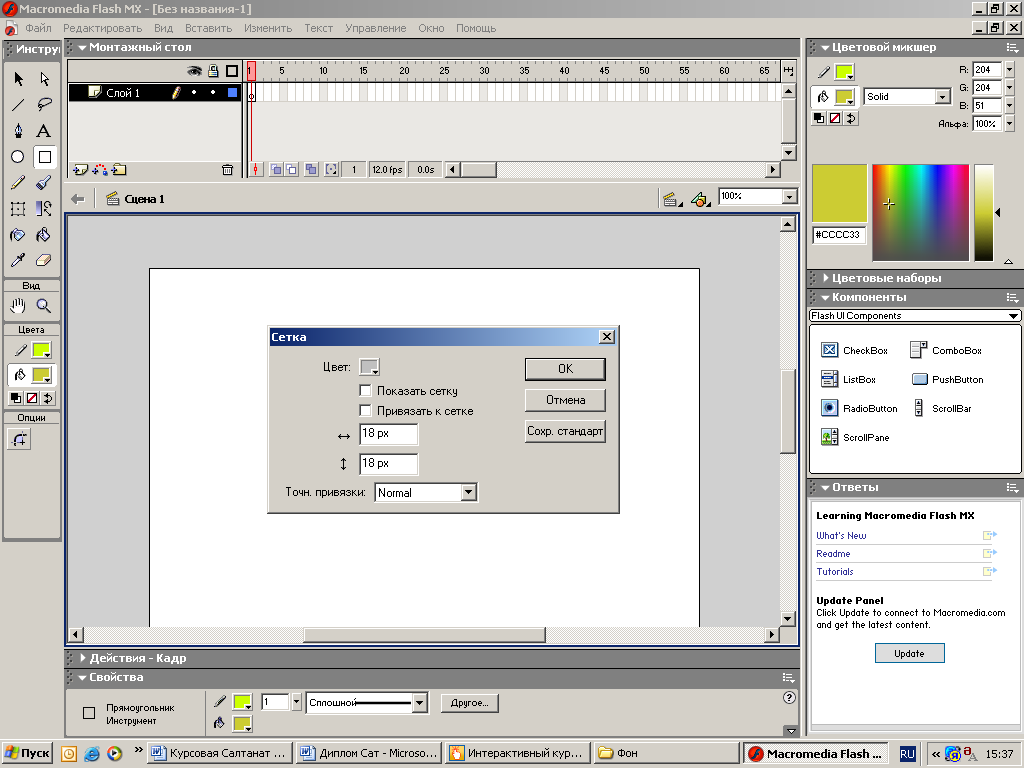The width and height of the screenshot is (1024, 768).
Task: Toggle onion skin outlines button
Action: tap(292, 170)
